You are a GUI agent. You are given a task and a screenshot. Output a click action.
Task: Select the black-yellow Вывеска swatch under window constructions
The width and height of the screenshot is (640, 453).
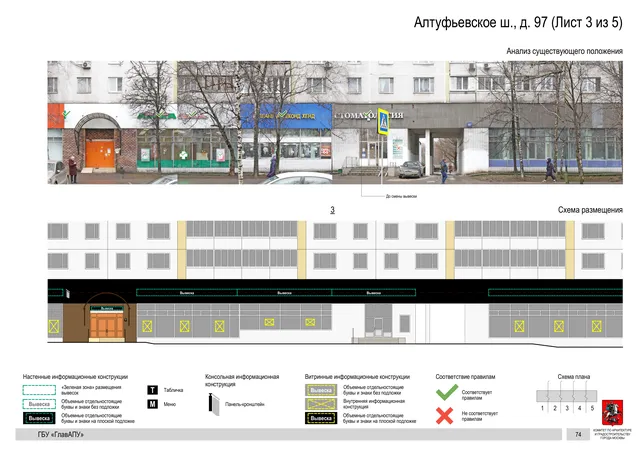tap(321, 418)
